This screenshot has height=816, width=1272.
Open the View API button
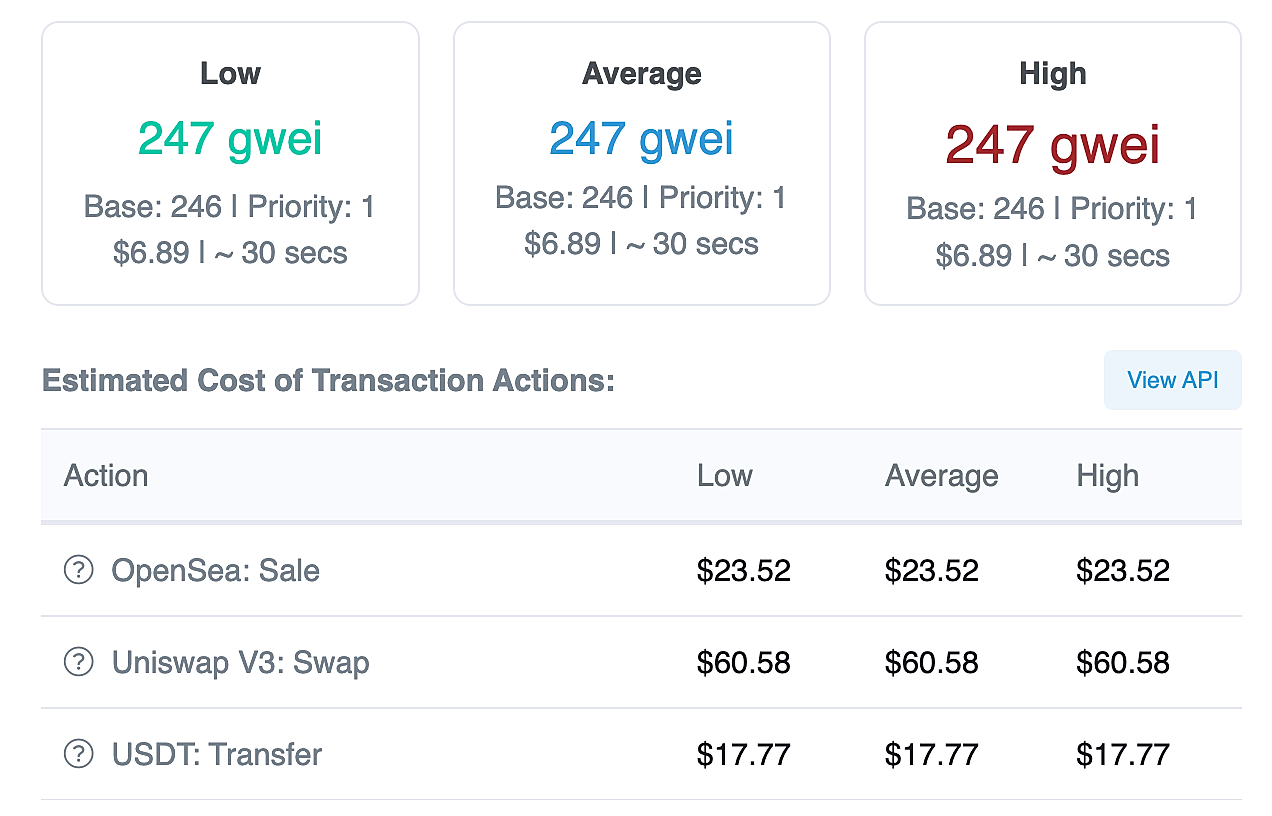coord(1172,380)
